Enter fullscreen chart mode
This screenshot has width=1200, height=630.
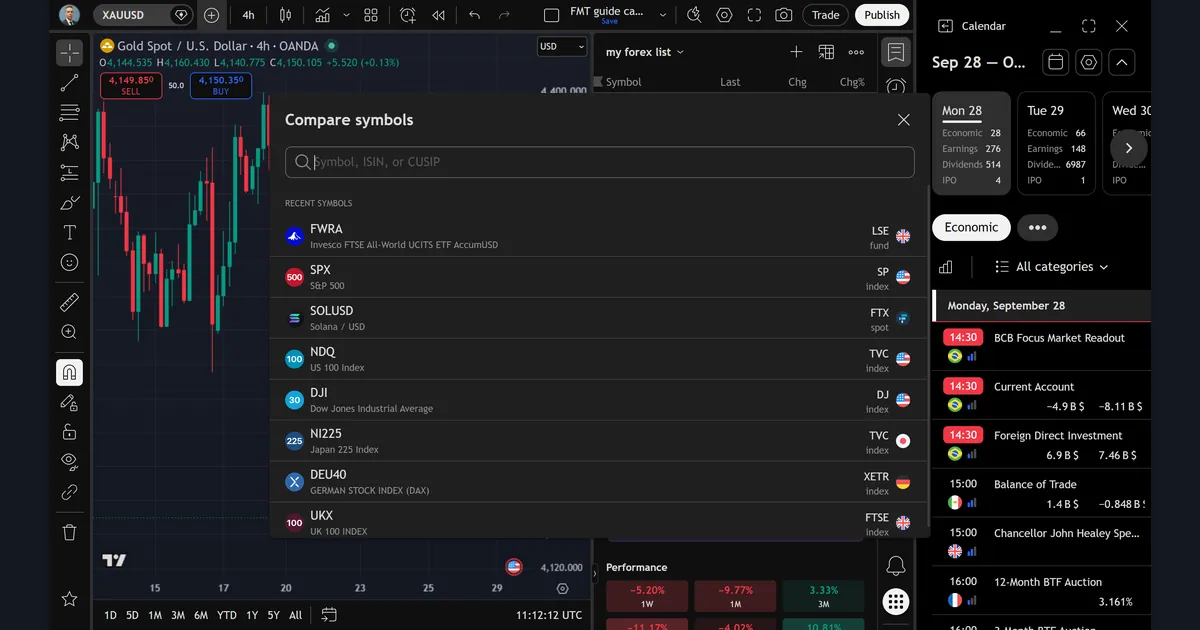(754, 15)
